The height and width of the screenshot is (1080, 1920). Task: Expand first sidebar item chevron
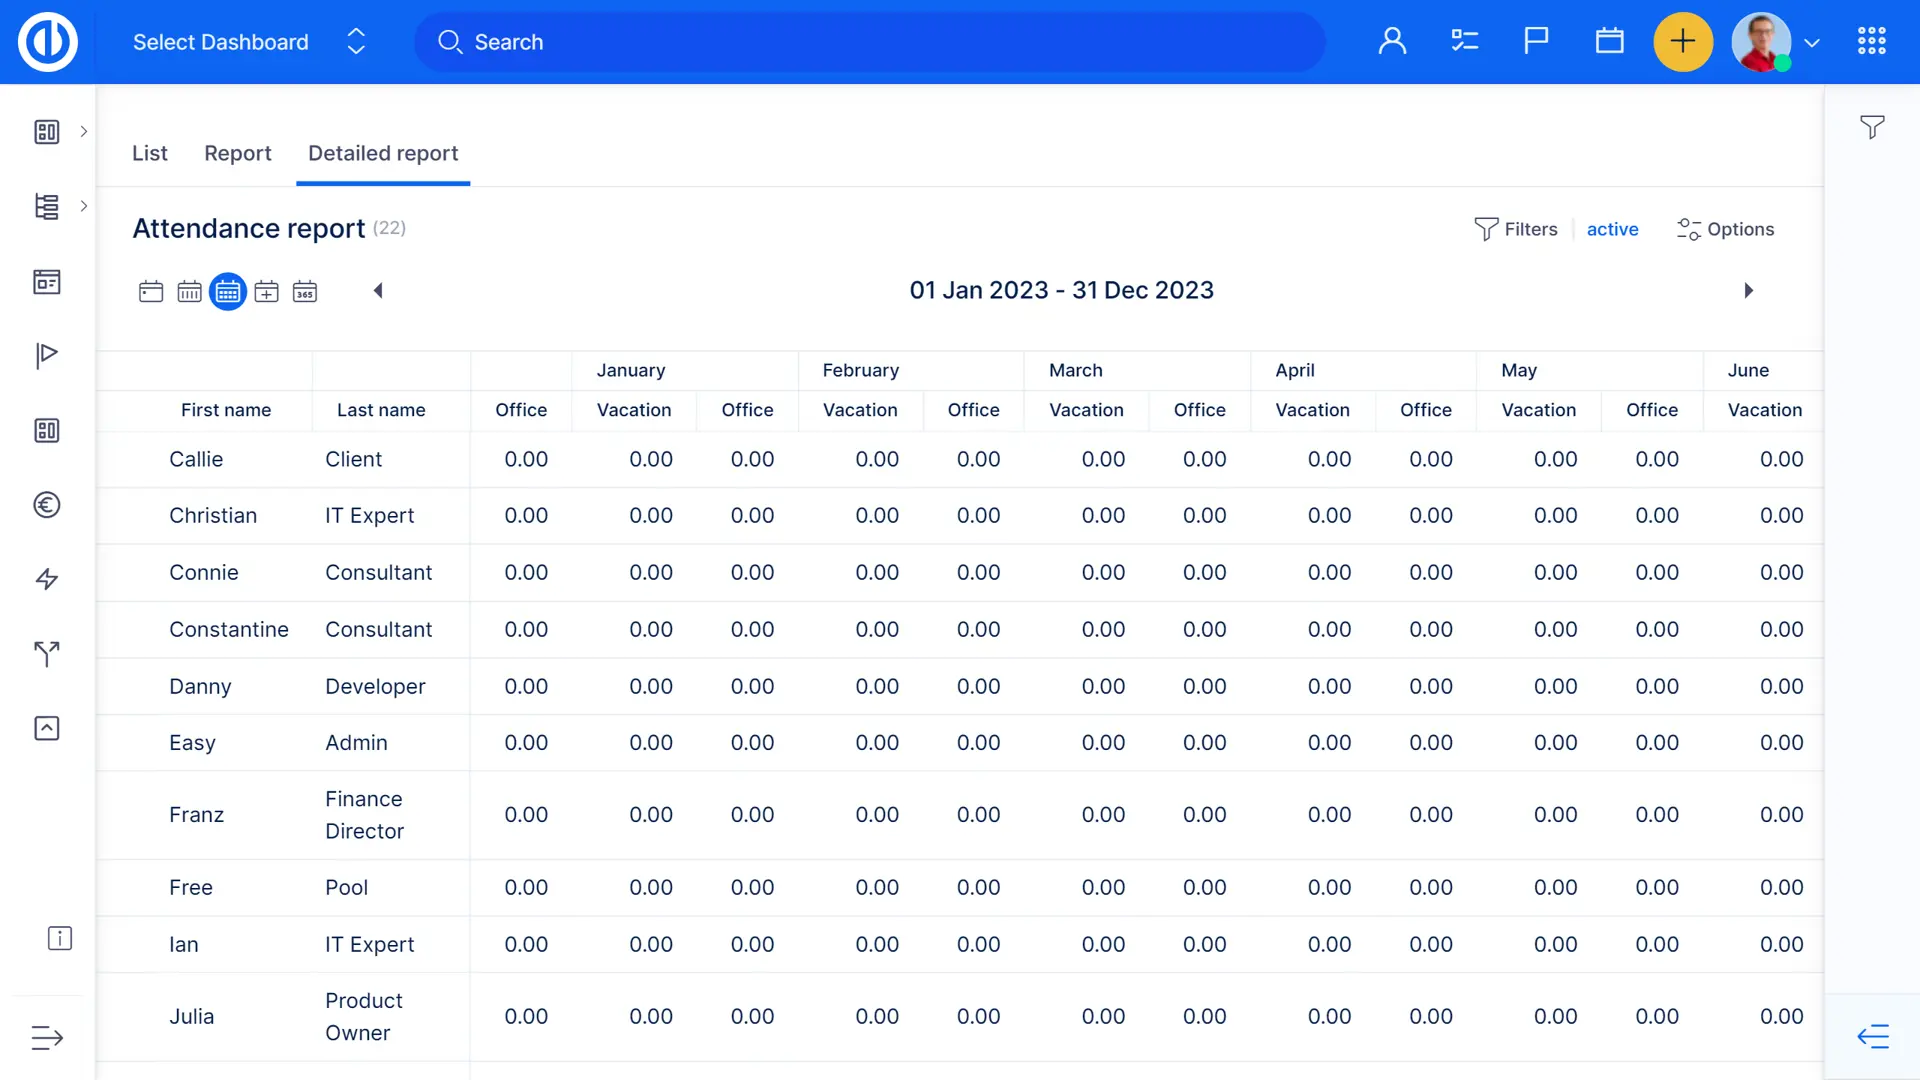pos(84,131)
